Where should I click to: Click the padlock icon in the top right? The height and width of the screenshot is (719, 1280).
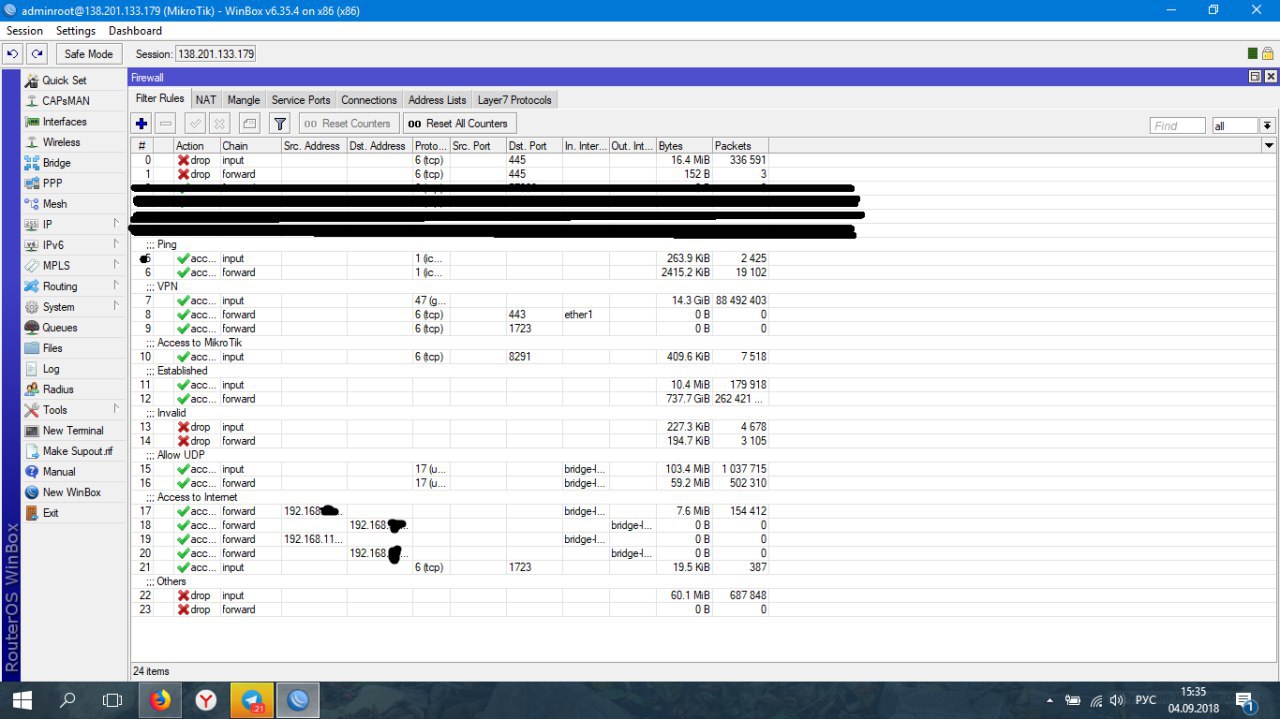pyautogui.click(x=1267, y=54)
